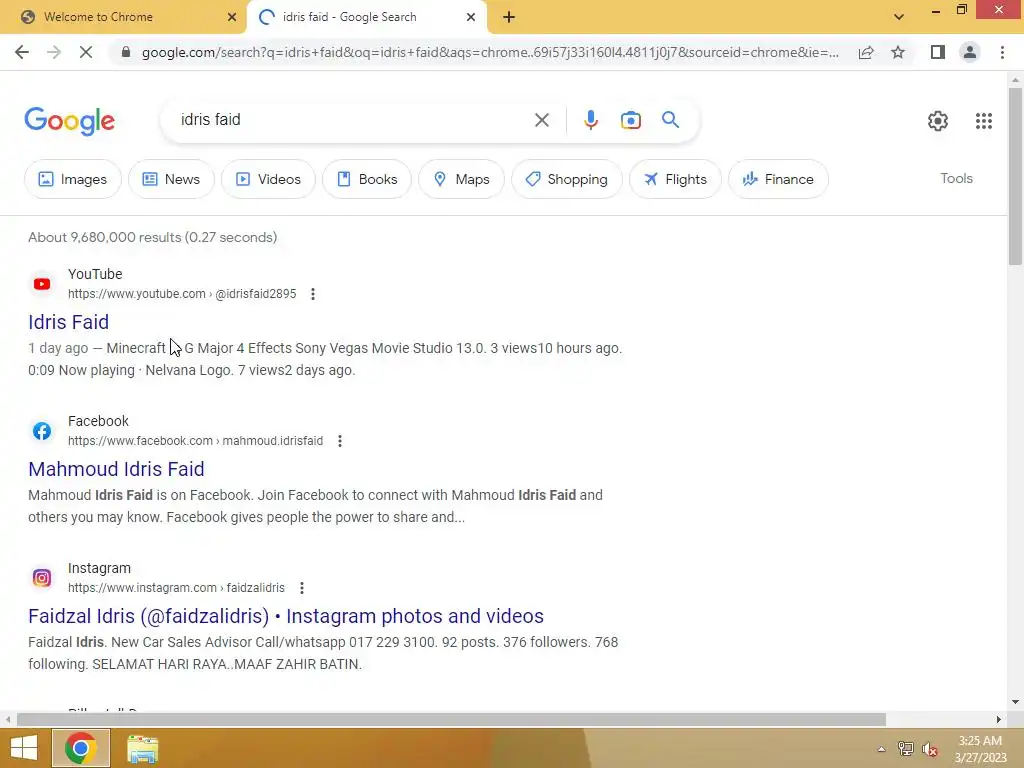The height and width of the screenshot is (768, 1024).
Task: Click the scroll down arrow of the vertical scrollbar
Action: pos(1015,702)
